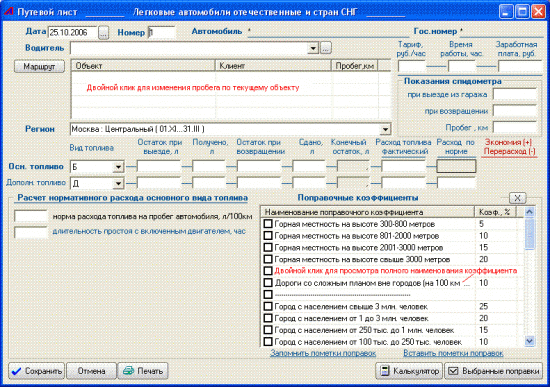Click the Объект column header
Screen dimensions: 550x387
pos(143,66)
